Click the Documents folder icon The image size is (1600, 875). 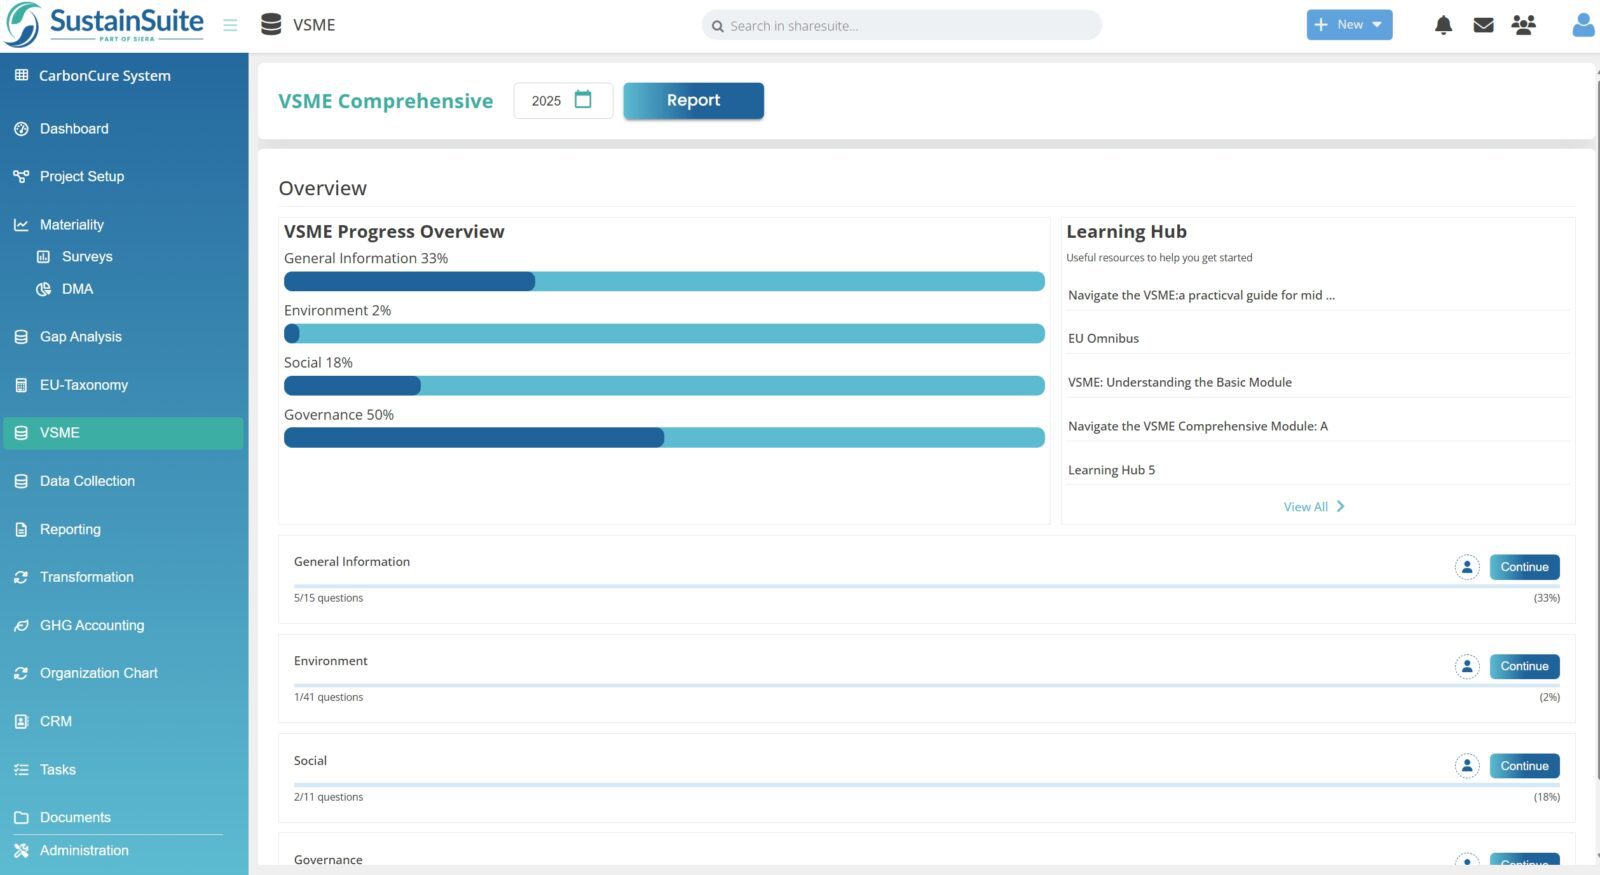coord(21,817)
